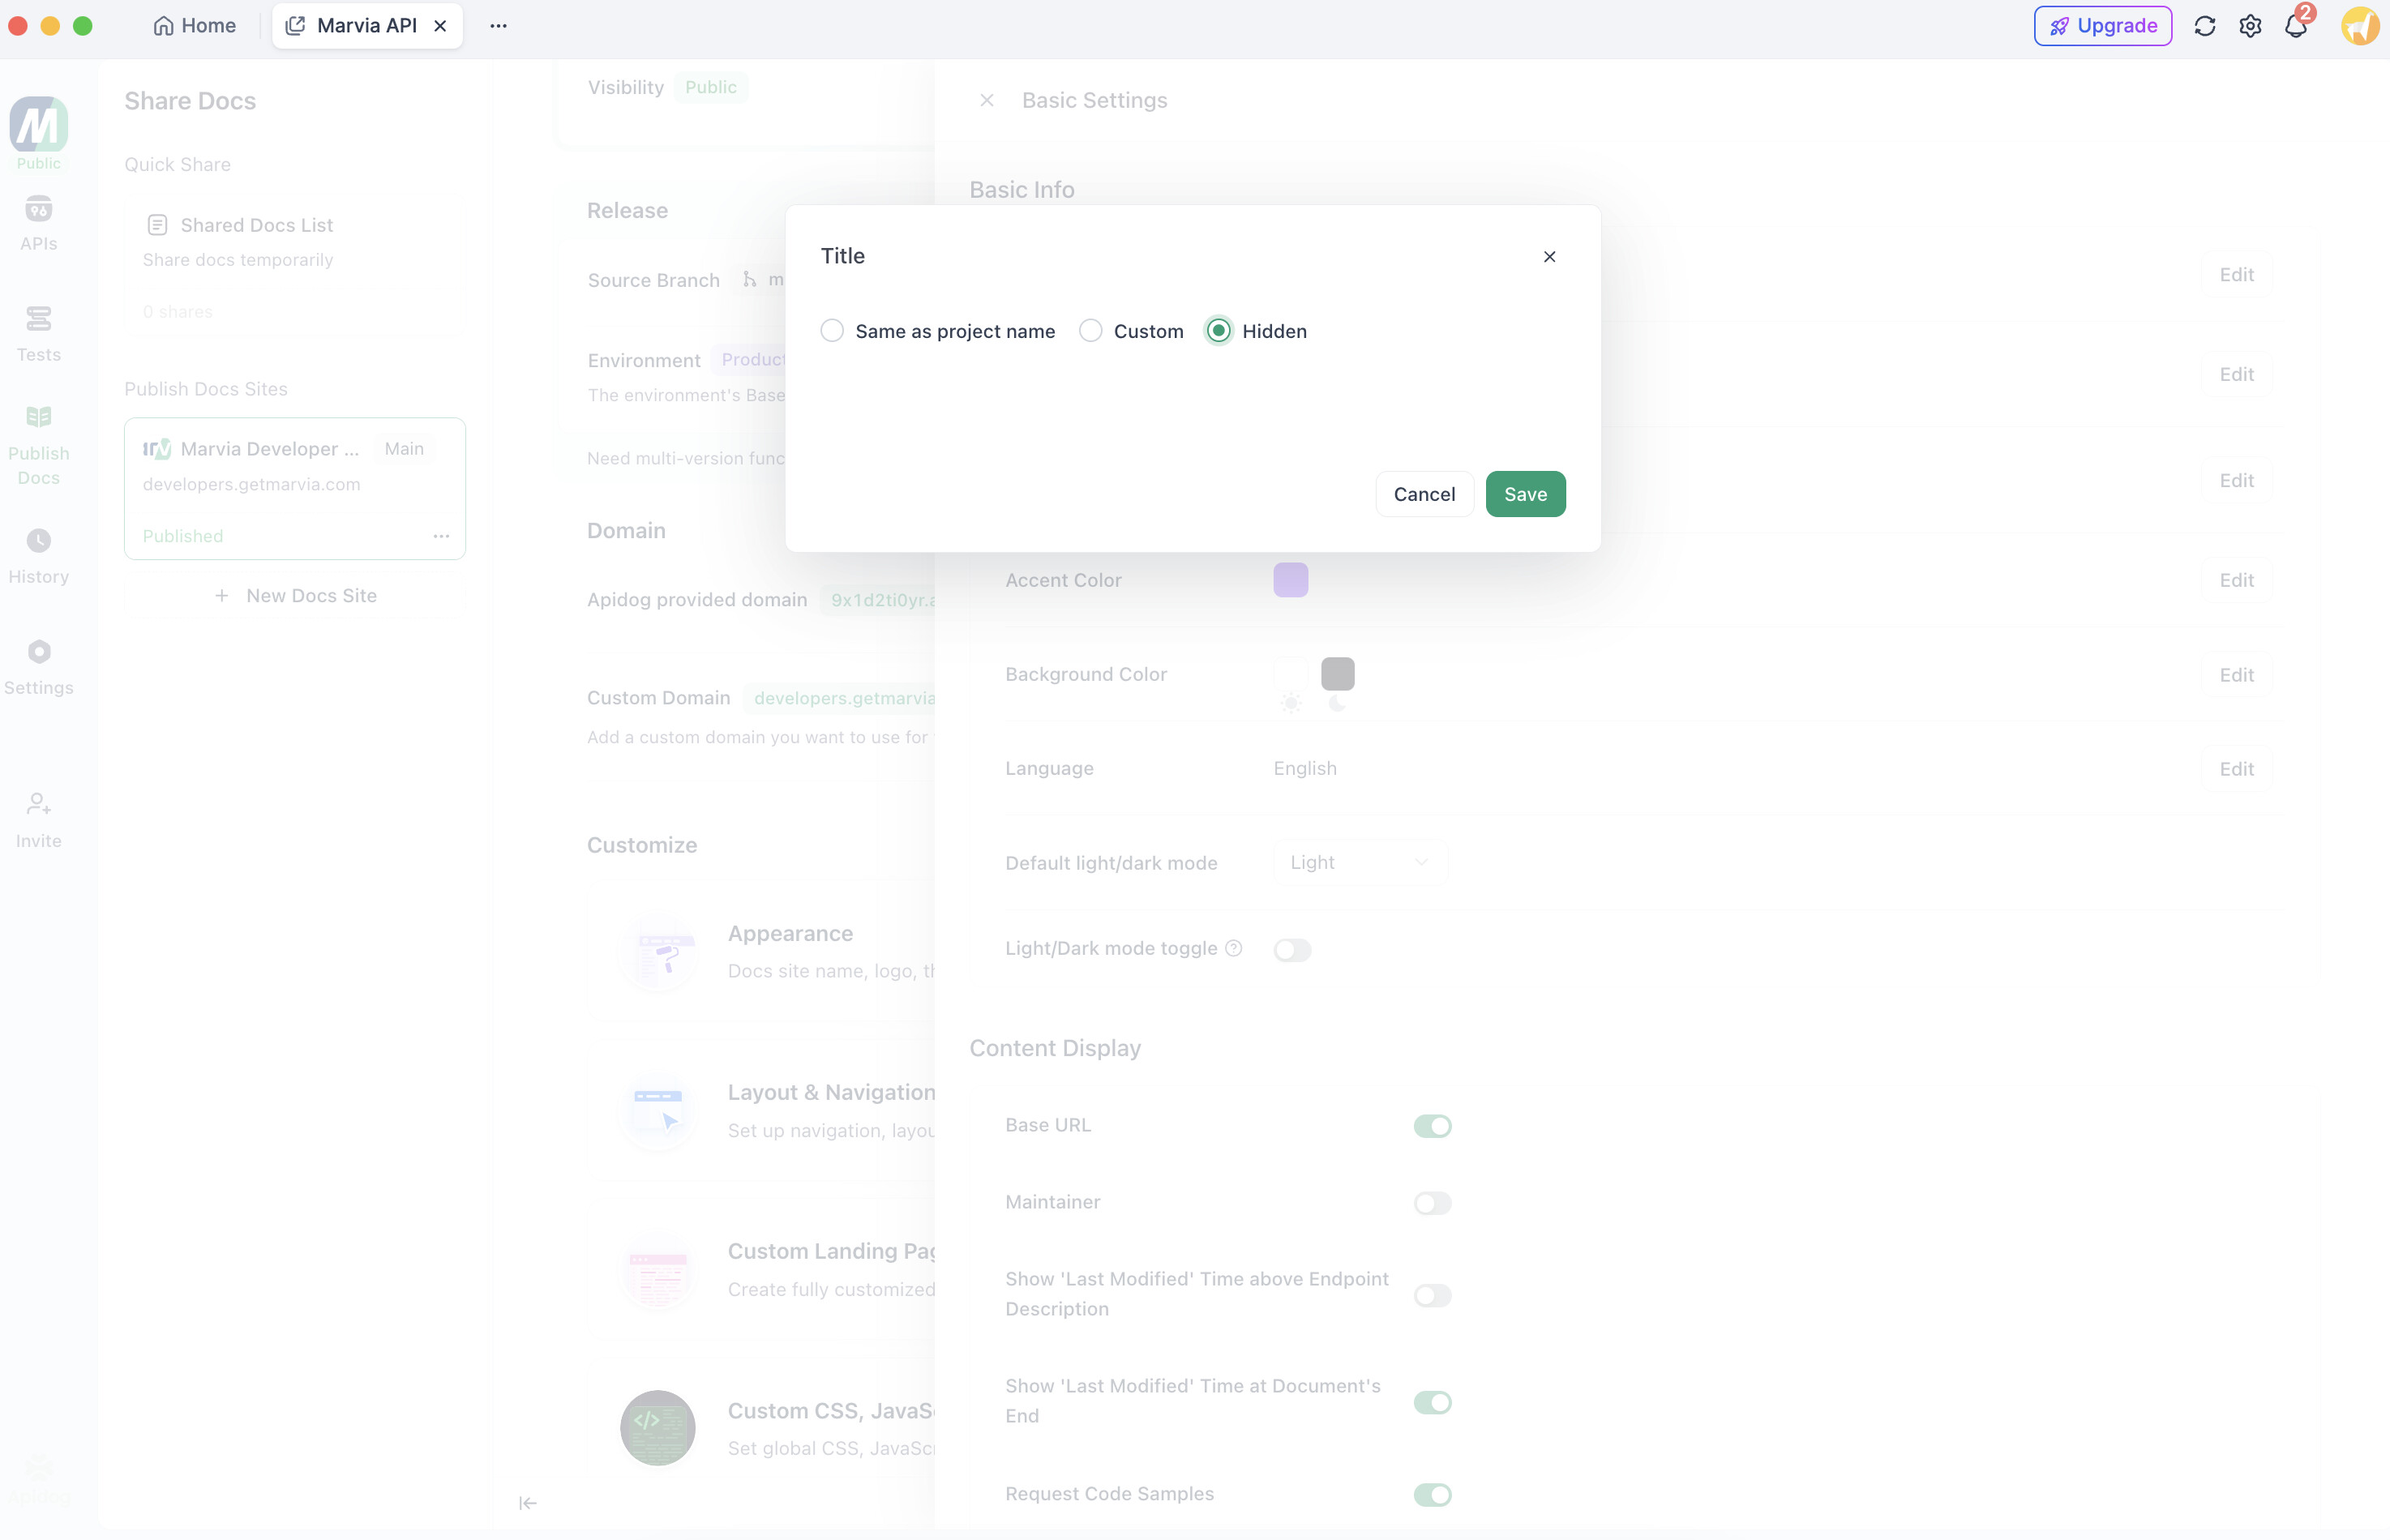
Task: Select the Hidden title option
Action: pos(1218,331)
